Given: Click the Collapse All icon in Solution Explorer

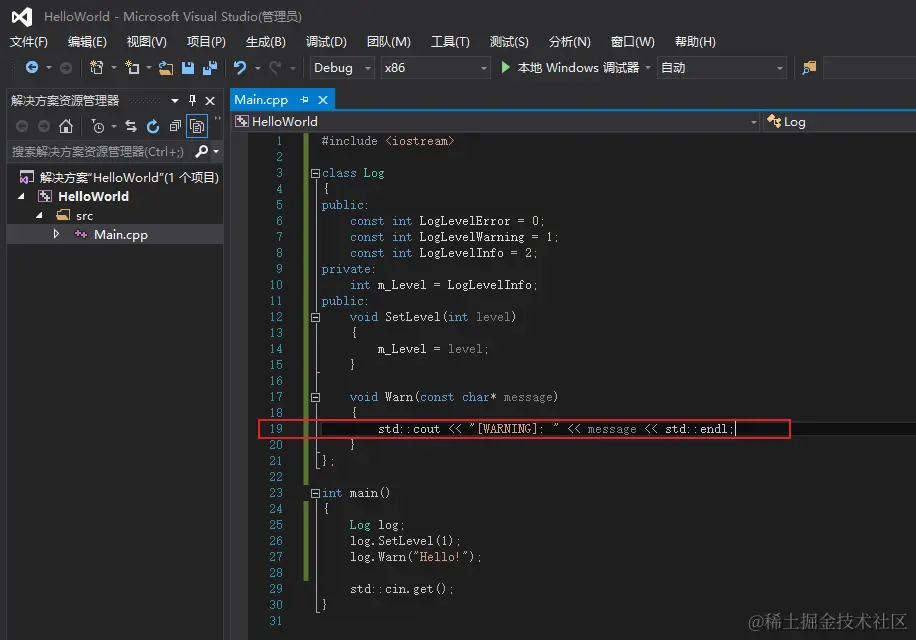Looking at the screenshot, I should [175, 126].
